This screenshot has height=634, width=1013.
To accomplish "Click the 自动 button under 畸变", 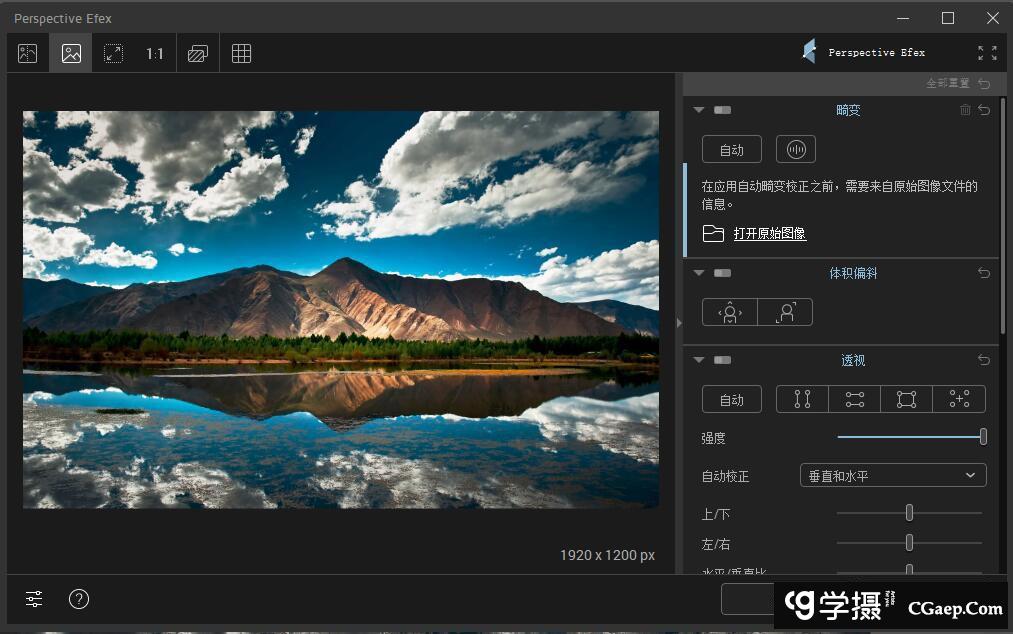I will pyautogui.click(x=731, y=150).
